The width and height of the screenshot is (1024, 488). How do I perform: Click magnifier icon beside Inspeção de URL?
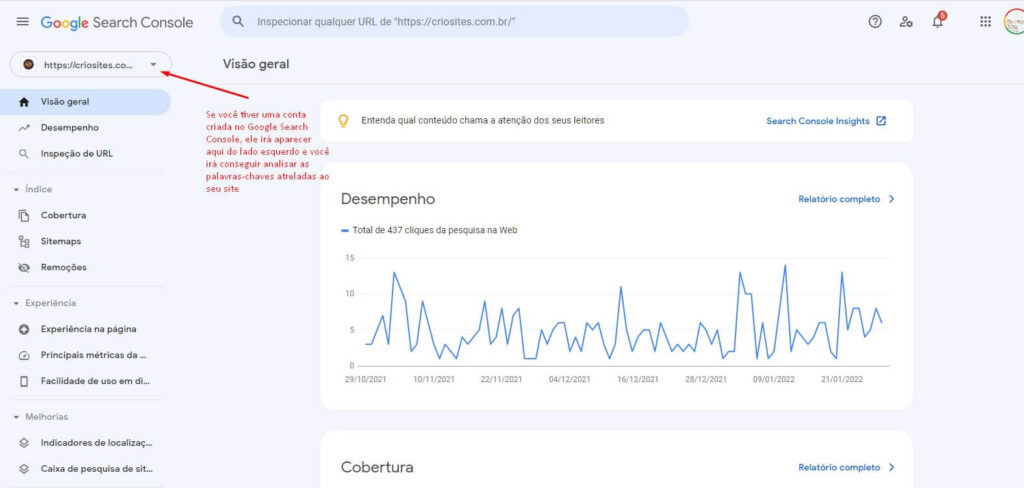24,154
